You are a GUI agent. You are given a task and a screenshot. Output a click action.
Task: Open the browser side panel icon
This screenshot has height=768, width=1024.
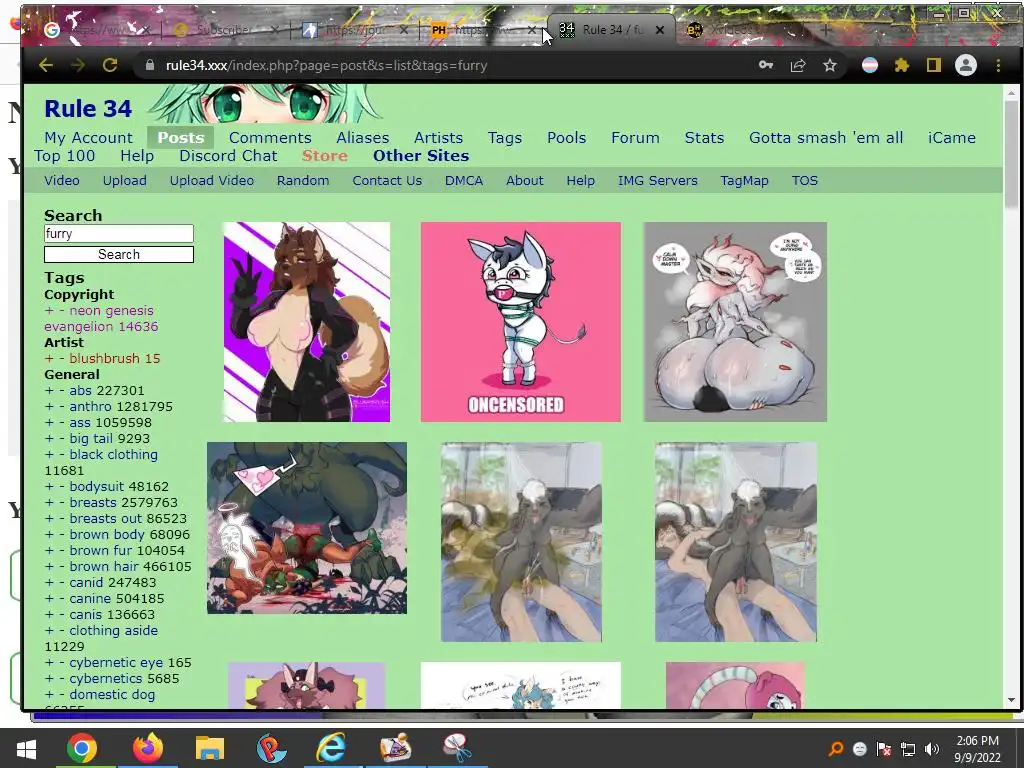tap(934, 65)
